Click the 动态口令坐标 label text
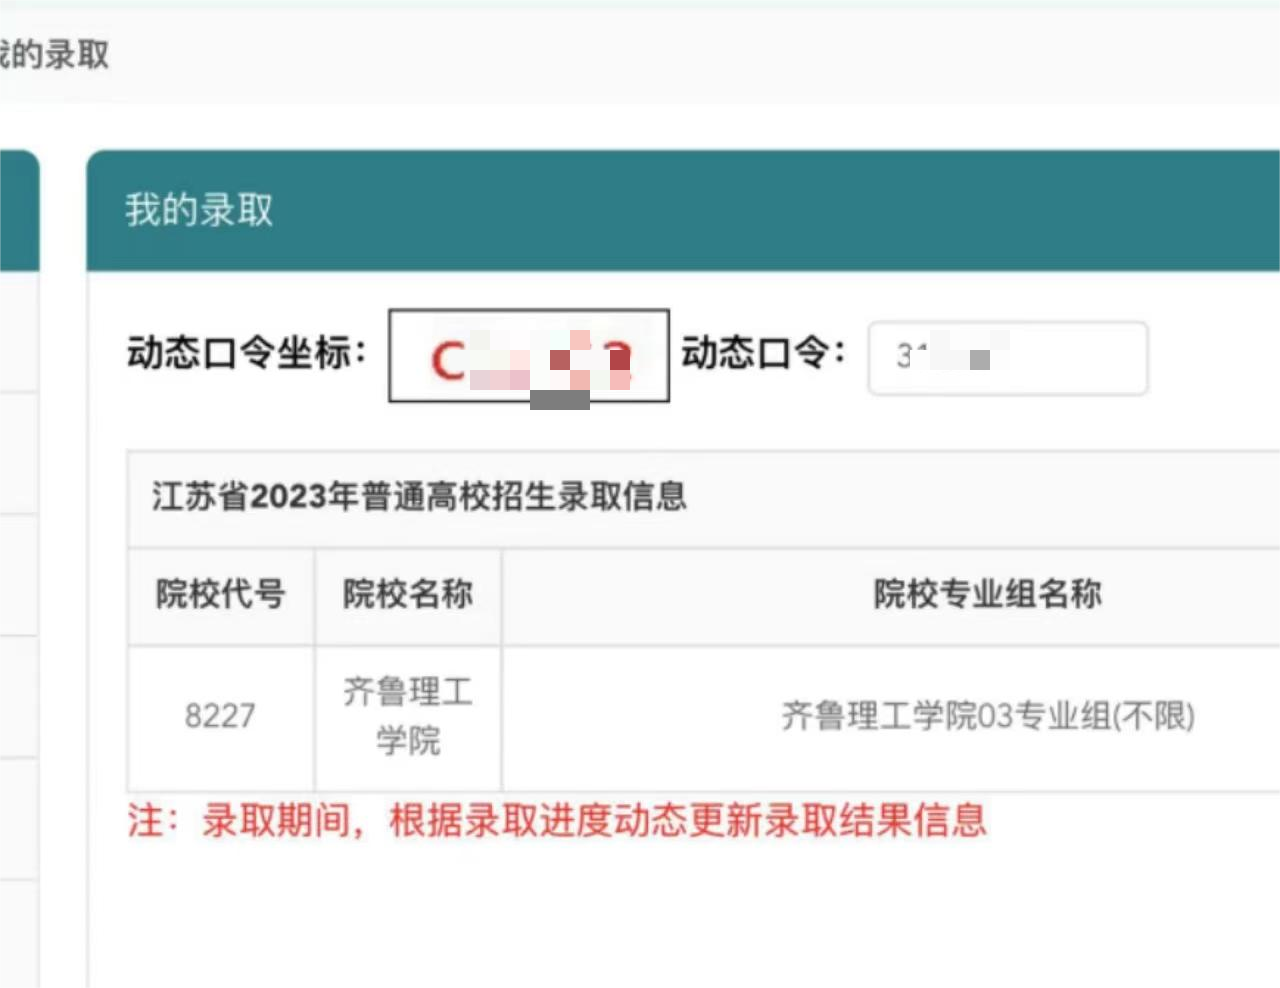This screenshot has width=1280, height=988. coord(246,353)
